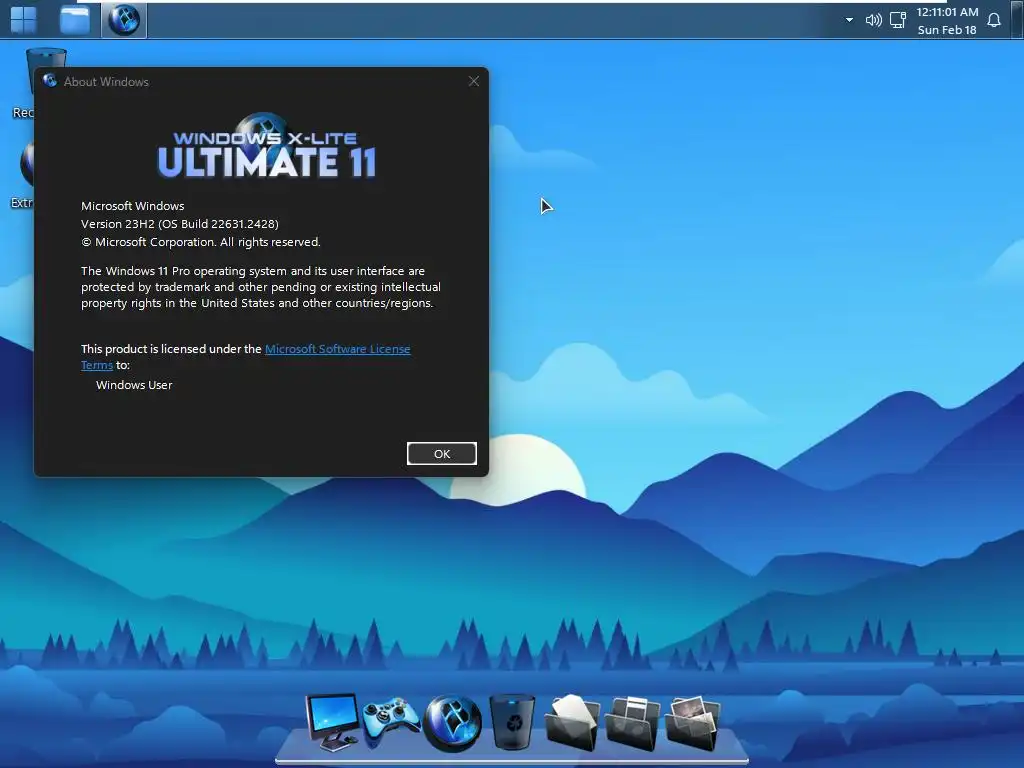Viewport: 1024px width, 768px height.
Task: Open the recycle bin dock icon
Action: [x=511, y=722]
